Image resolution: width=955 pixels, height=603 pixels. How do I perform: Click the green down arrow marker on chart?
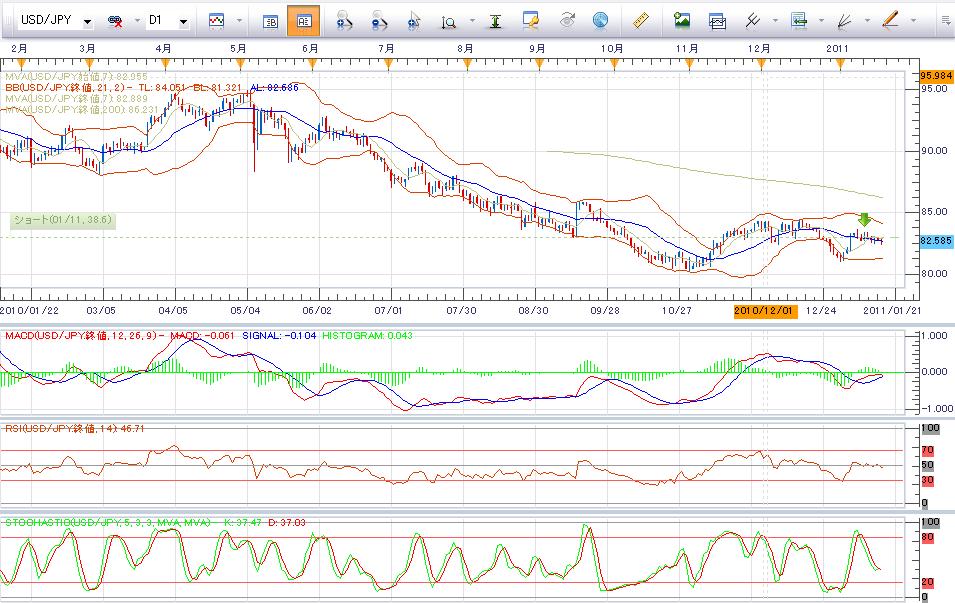[x=865, y=219]
